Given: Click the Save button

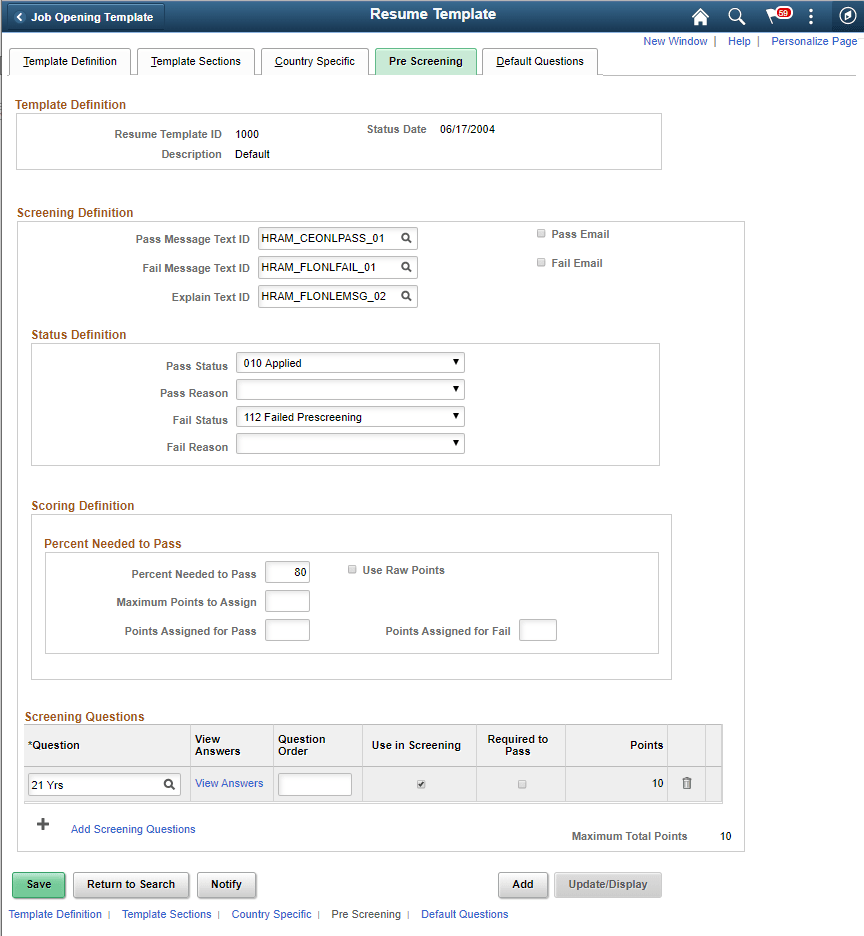Looking at the screenshot, I should pyautogui.click(x=39, y=885).
